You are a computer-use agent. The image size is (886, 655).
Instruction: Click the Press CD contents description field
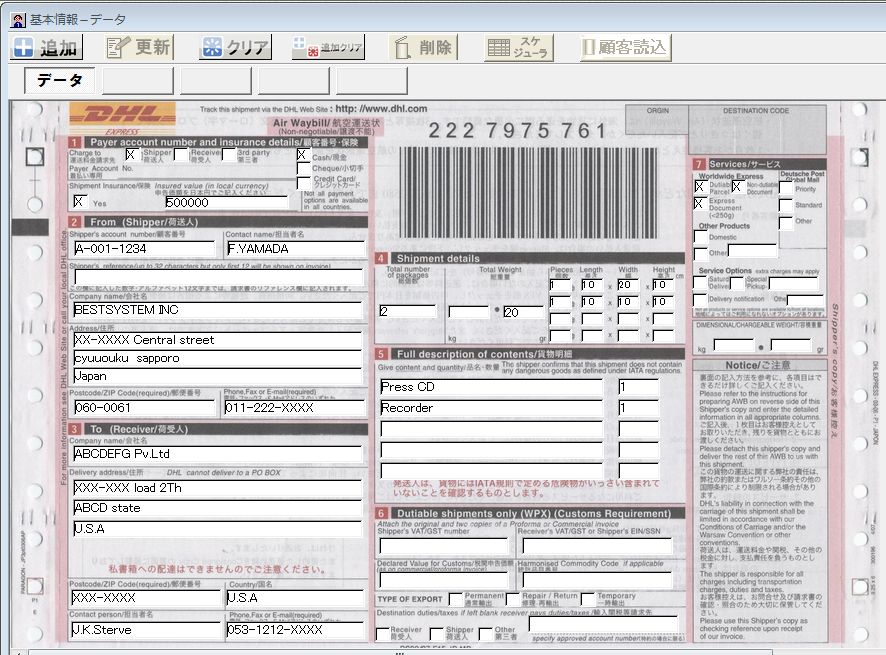coord(490,387)
